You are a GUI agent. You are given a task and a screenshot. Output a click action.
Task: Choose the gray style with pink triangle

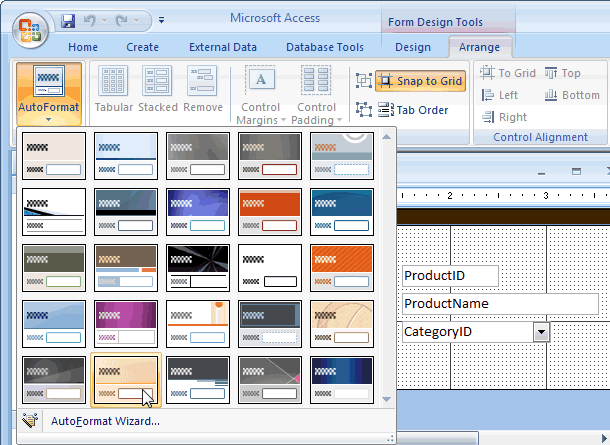[x=270, y=380]
